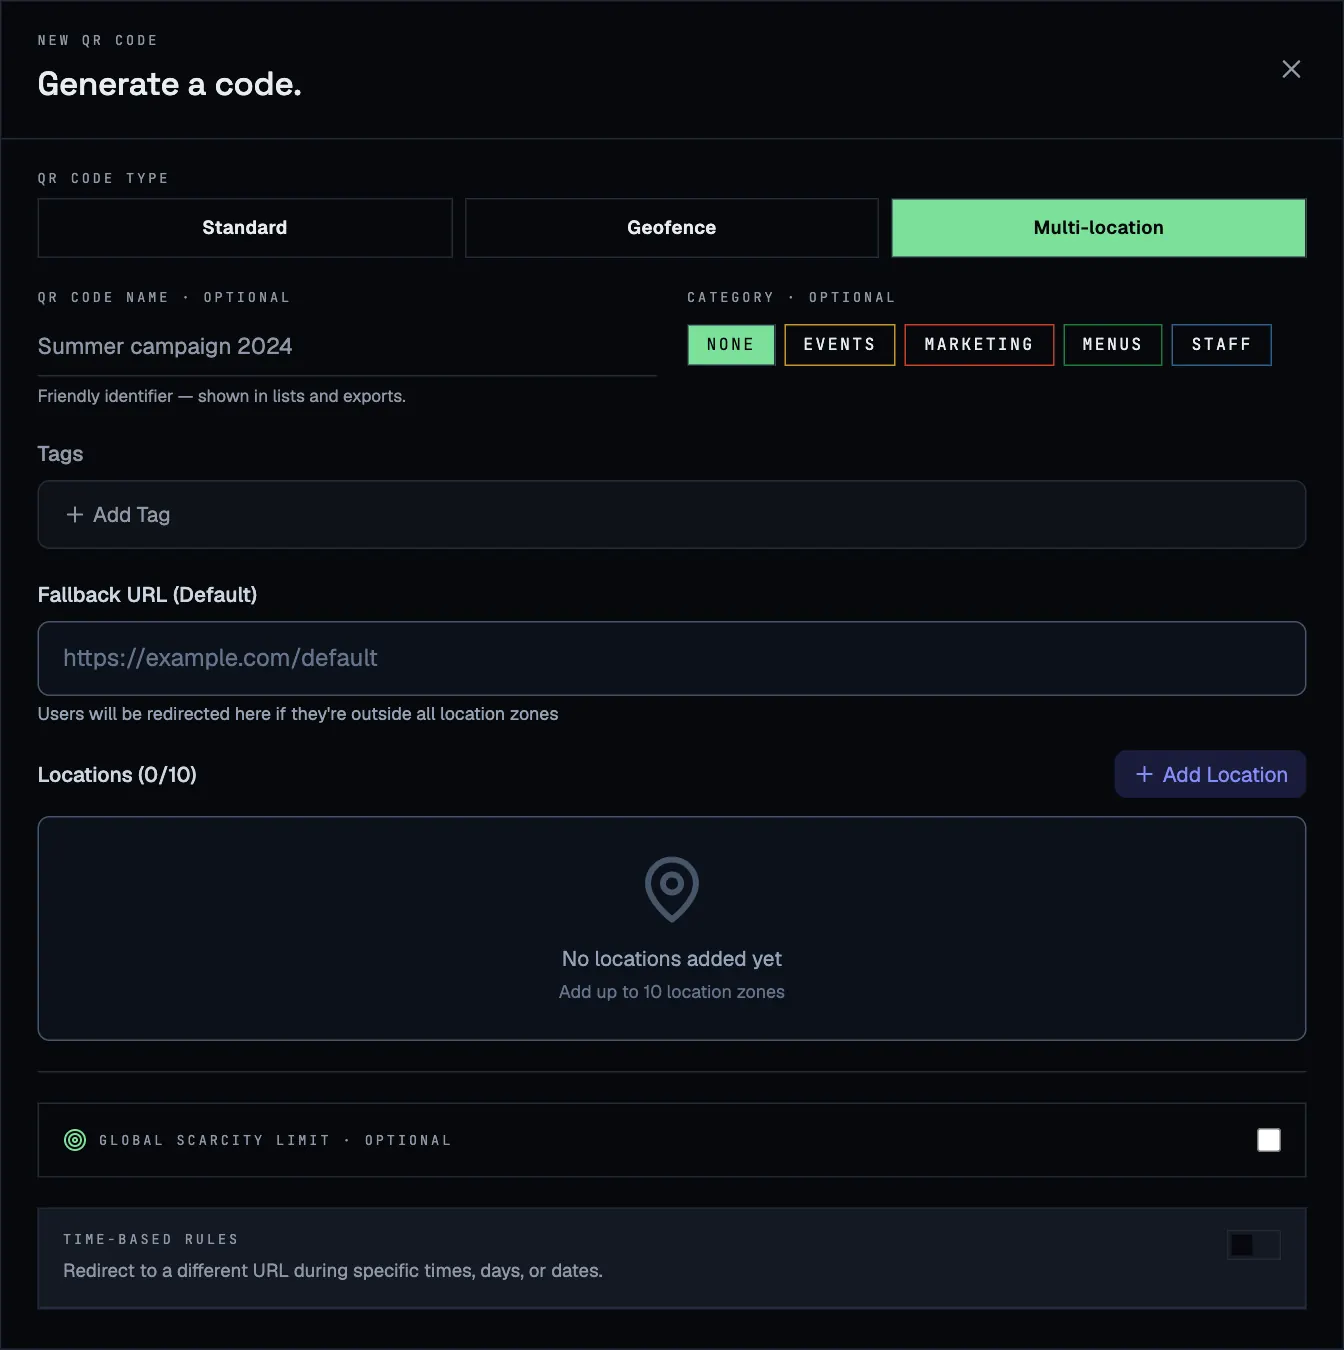Click the Add Tag button
This screenshot has width=1344, height=1350.
[x=118, y=515]
